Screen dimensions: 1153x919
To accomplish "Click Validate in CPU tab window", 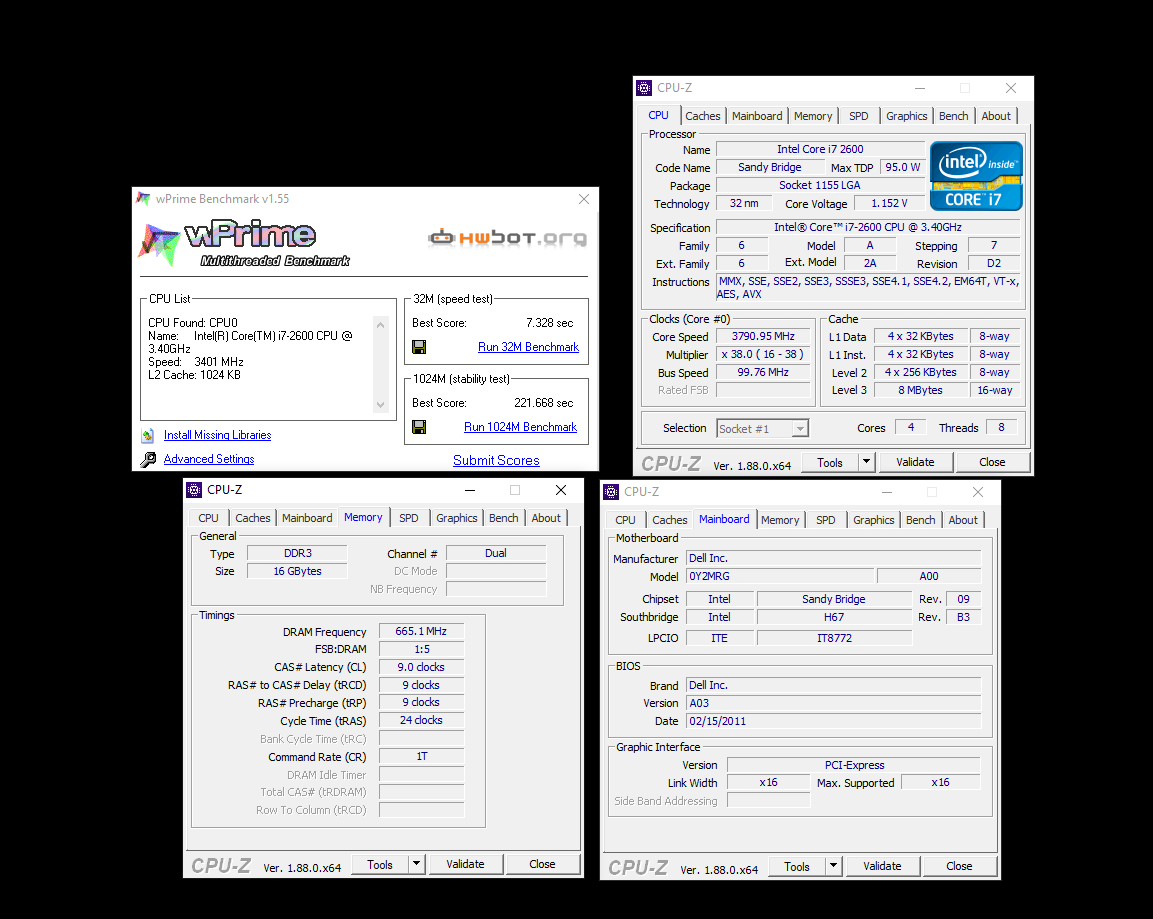I will coord(915,462).
